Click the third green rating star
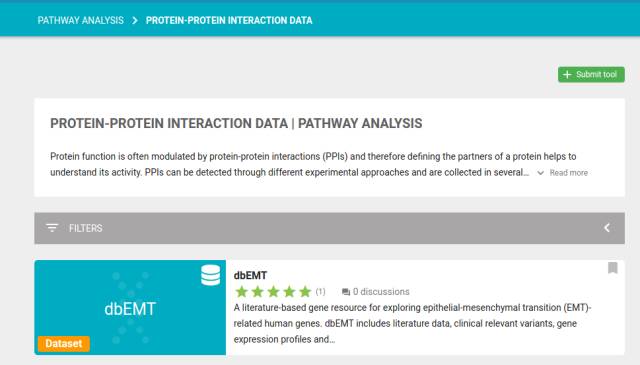 pyautogui.click(x=273, y=292)
